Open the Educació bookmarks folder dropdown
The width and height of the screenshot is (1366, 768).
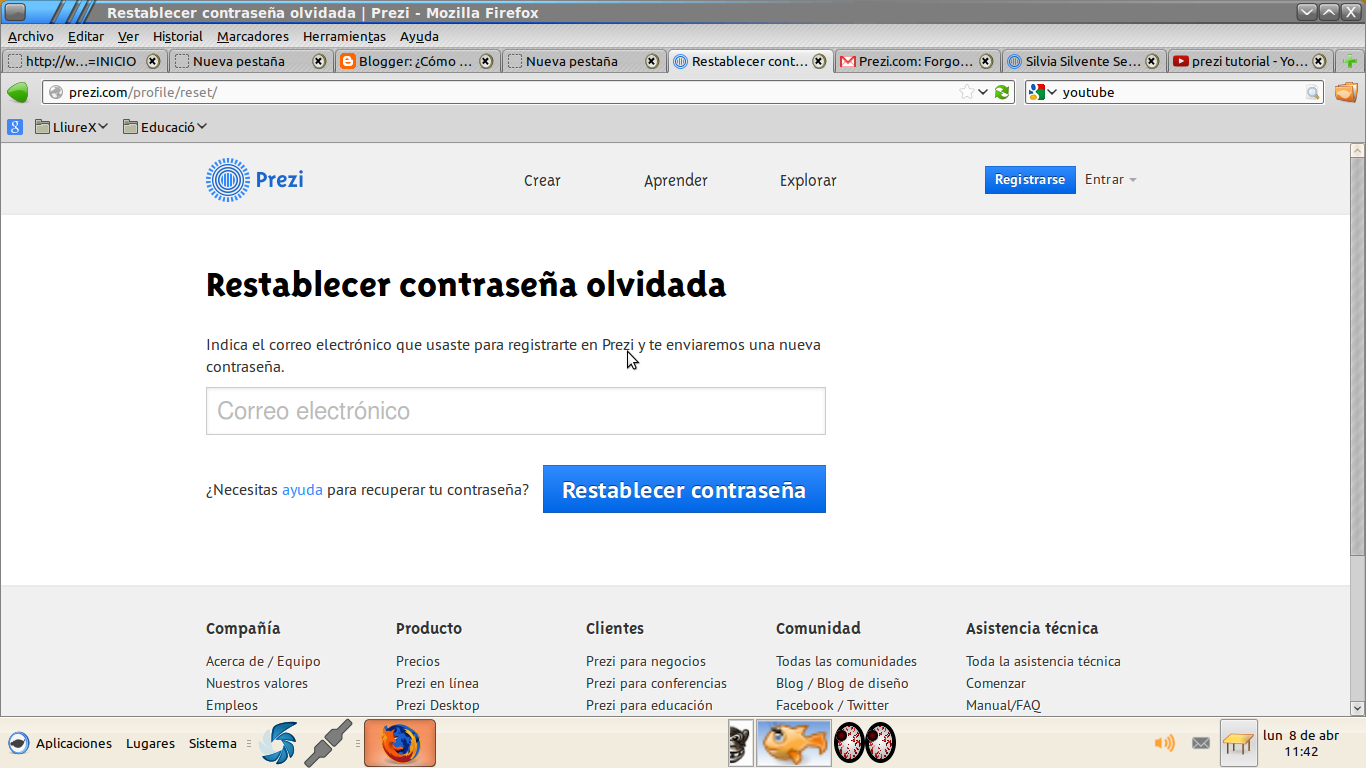[166, 127]
